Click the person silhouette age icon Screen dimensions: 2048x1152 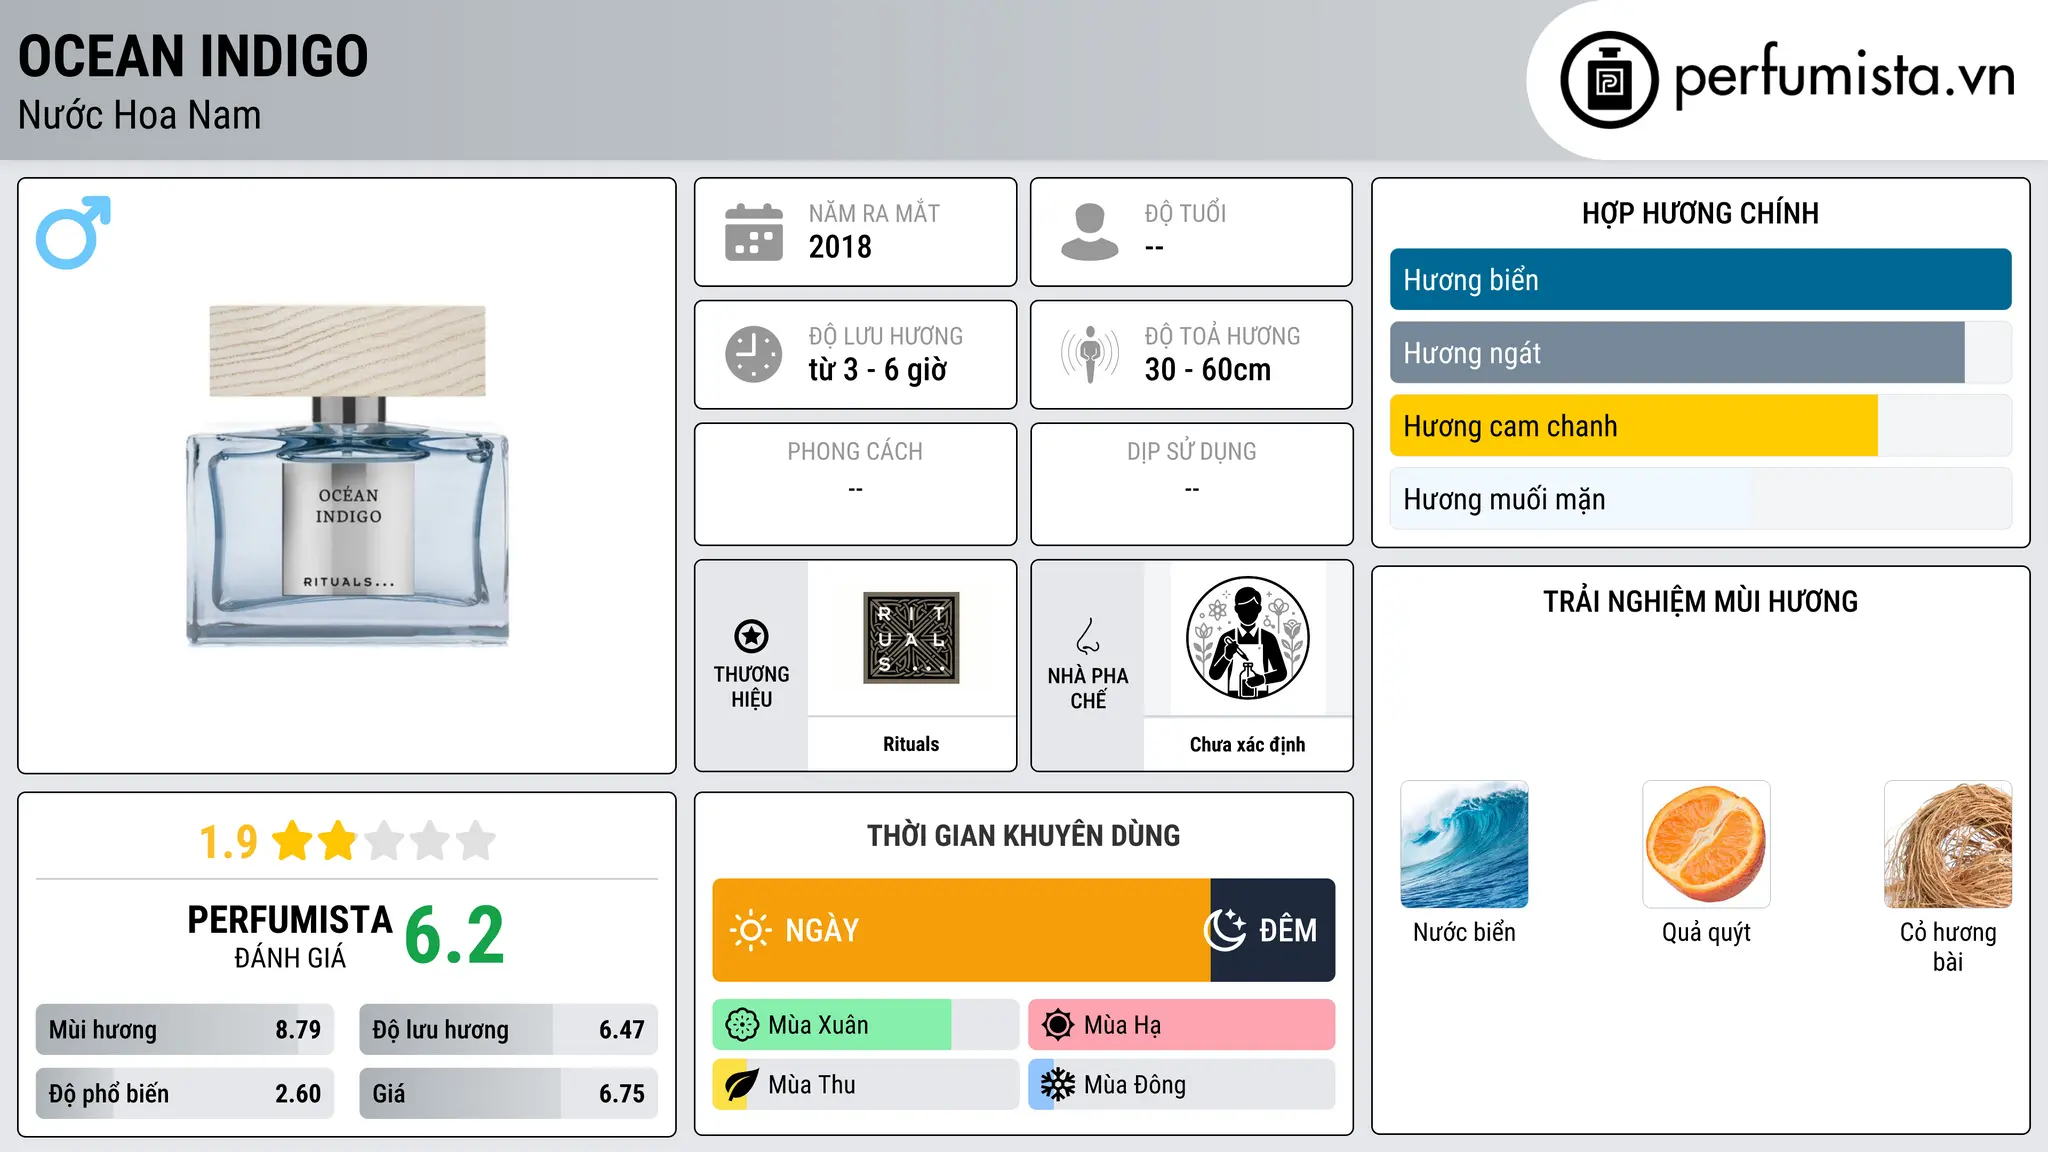click(1090, 232)
